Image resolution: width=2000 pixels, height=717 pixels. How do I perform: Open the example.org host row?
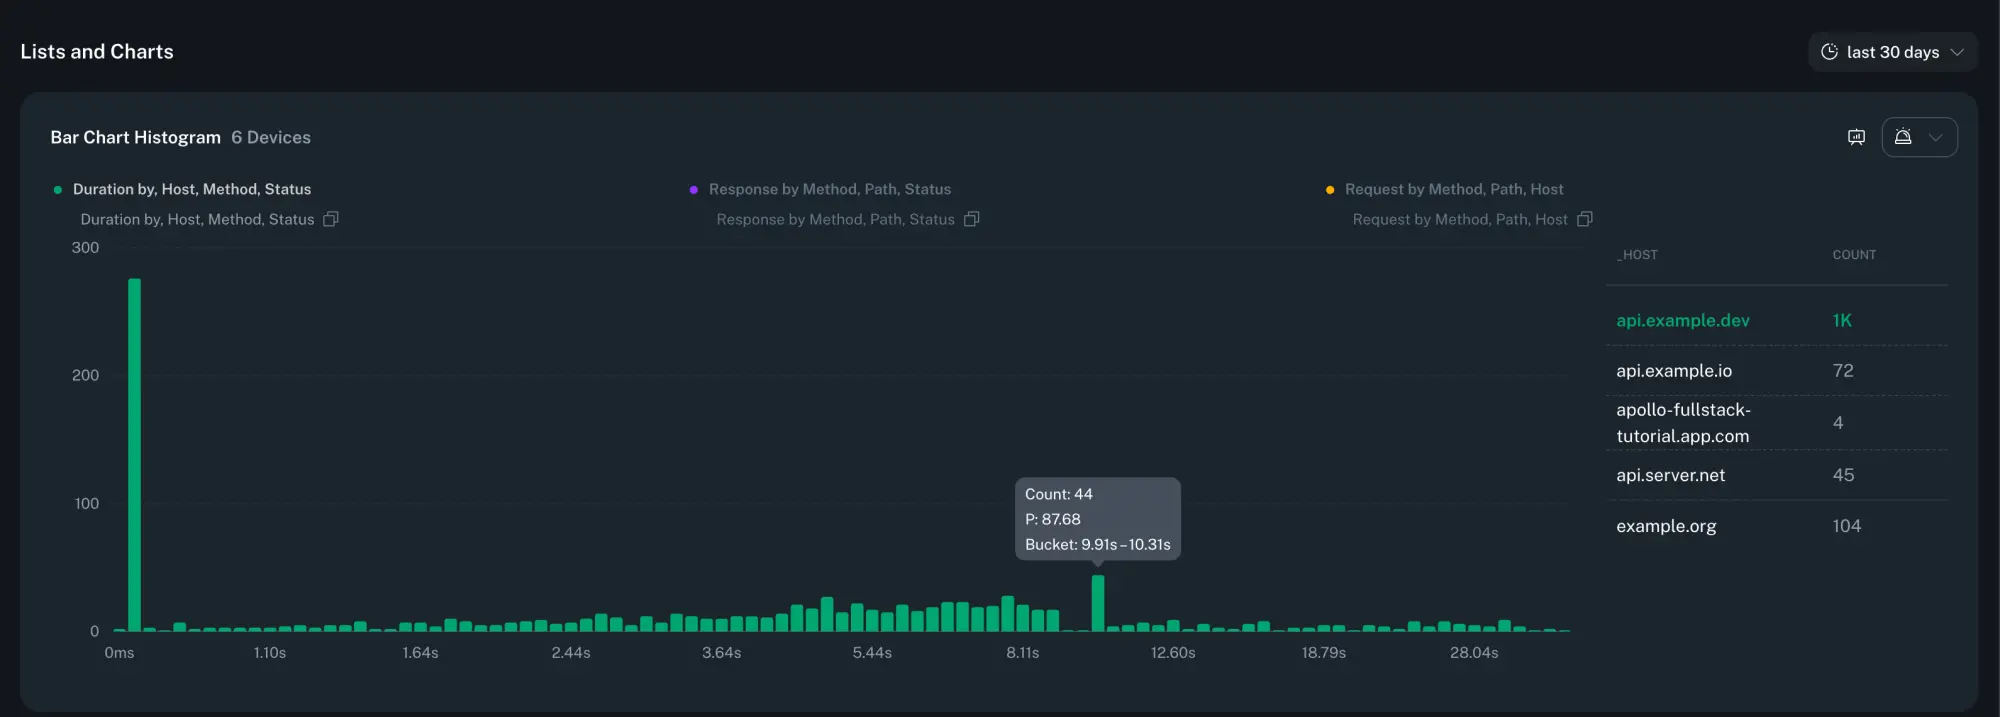click(1666, 526)
